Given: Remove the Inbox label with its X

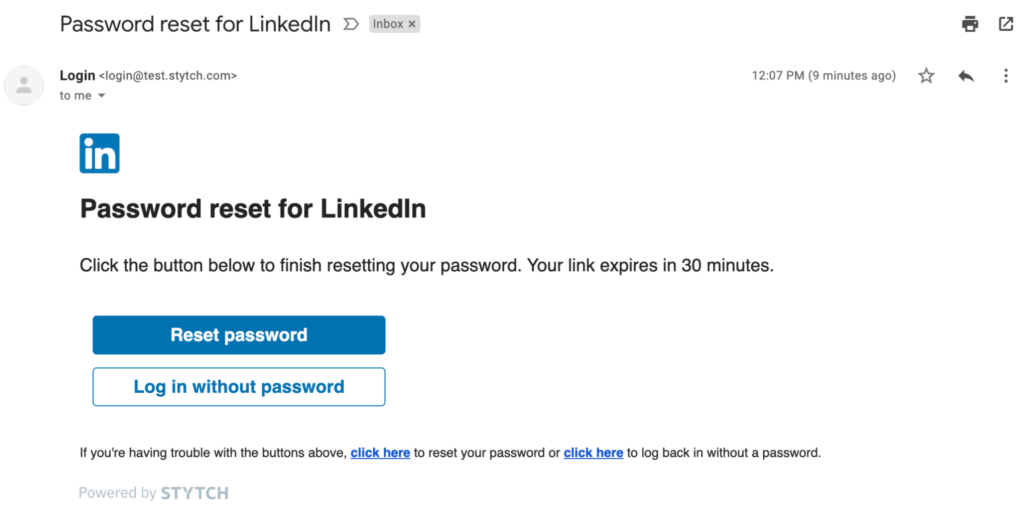Looking at the screenshot, I should [412, 24].
